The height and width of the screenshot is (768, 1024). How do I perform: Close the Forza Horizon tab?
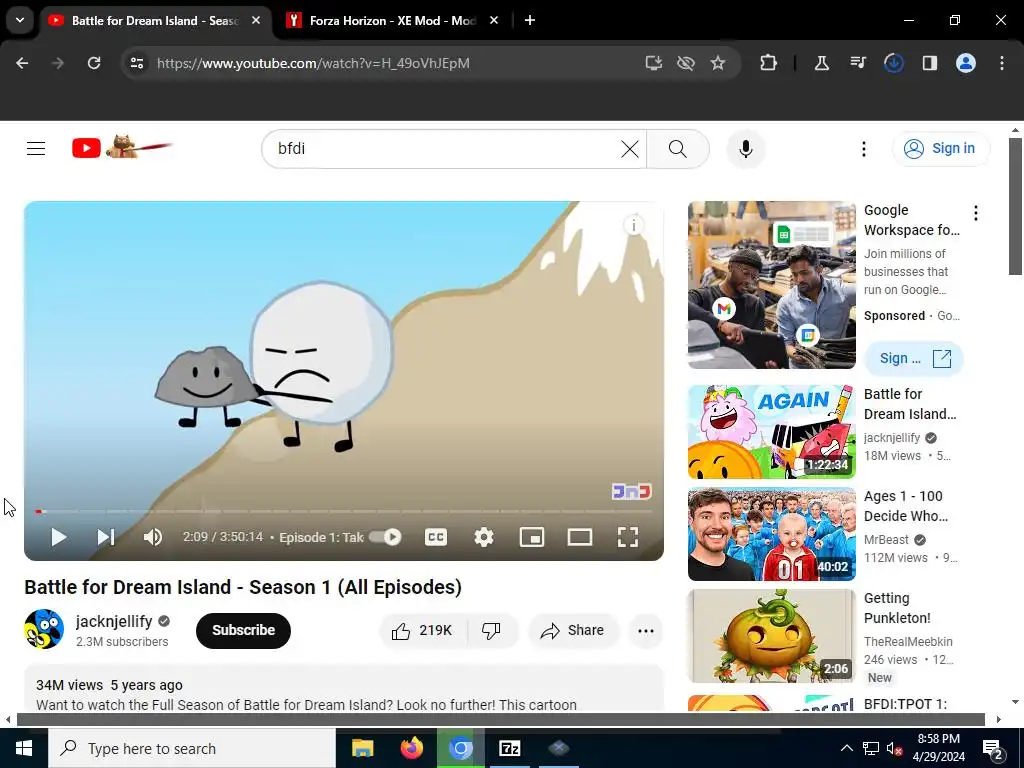pos(494,20)
